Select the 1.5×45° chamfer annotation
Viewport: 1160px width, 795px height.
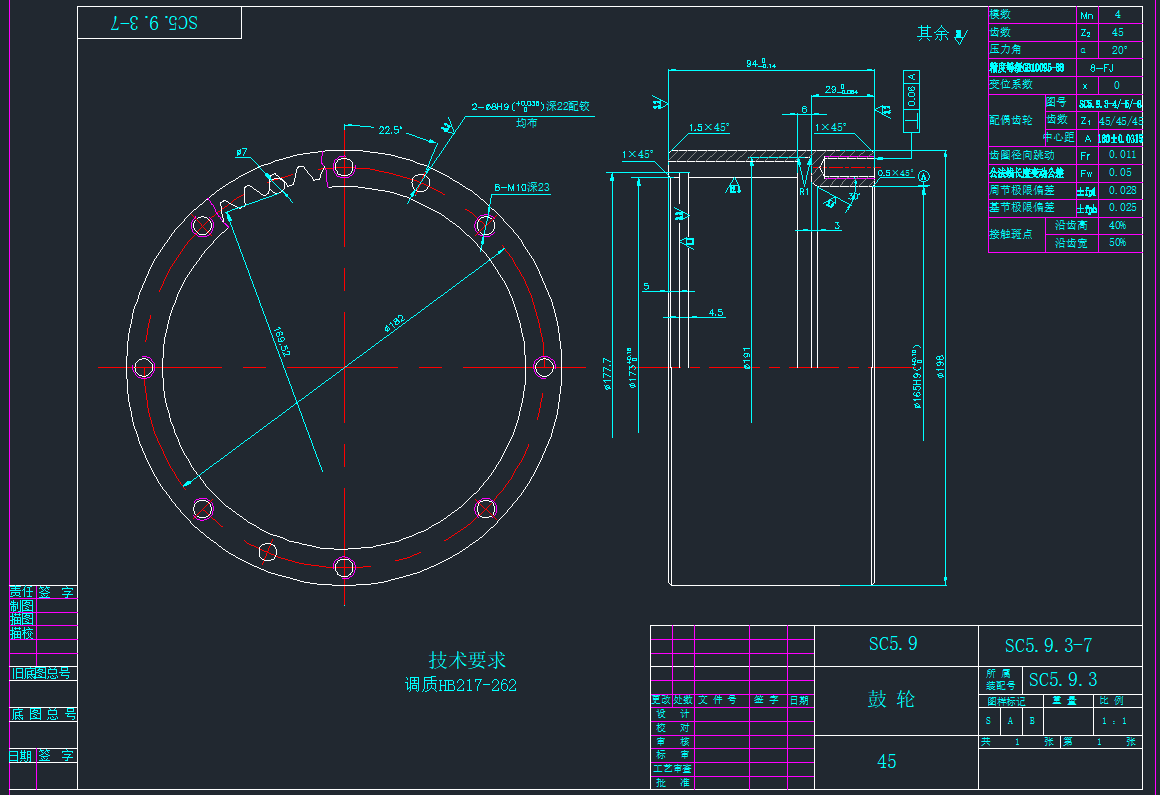[x=709, y=127]
